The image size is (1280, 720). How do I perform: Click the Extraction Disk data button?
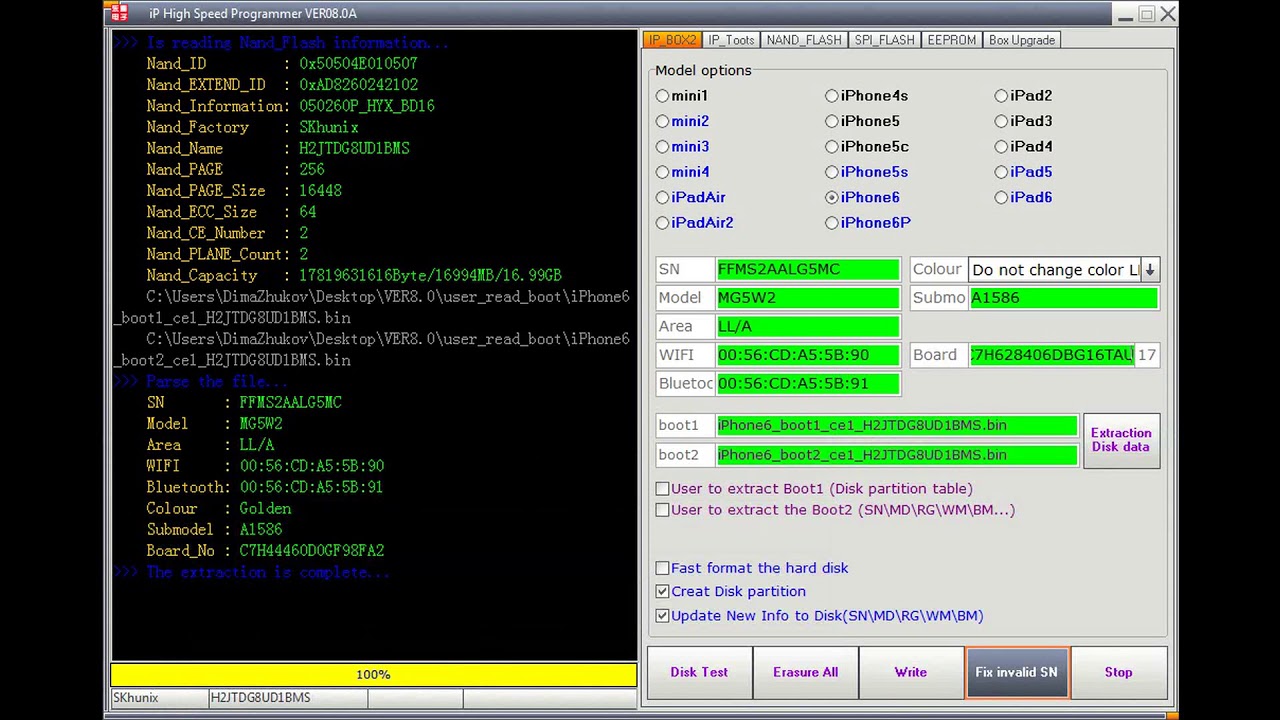1121,440
